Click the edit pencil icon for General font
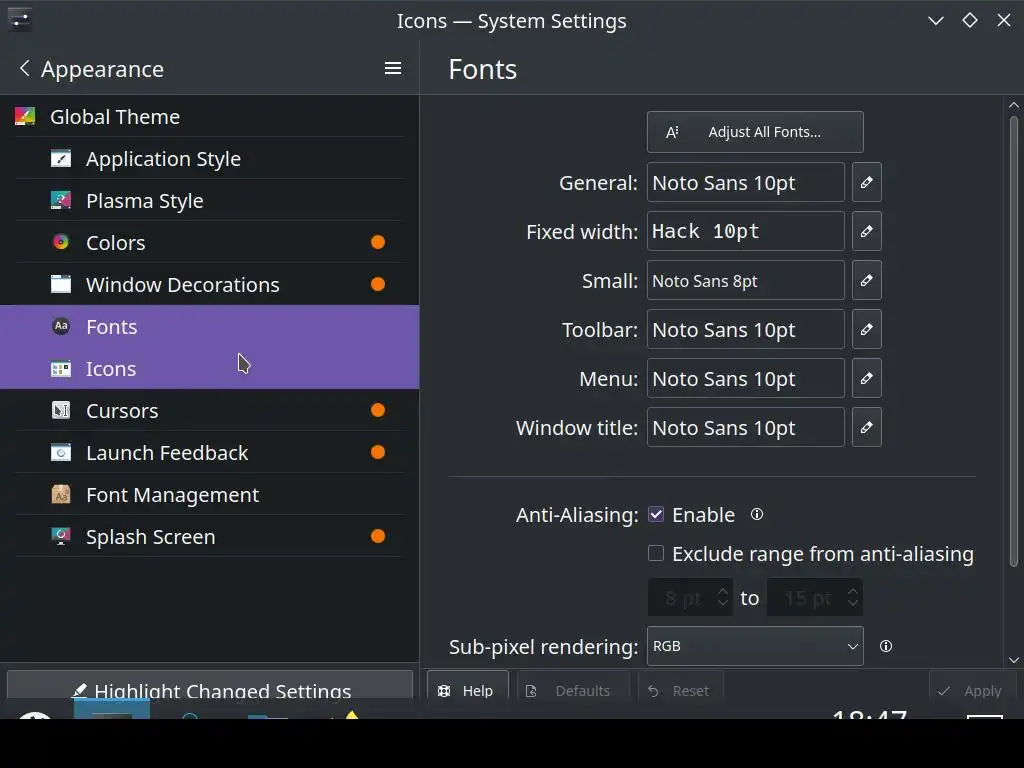This screenshot has width=1024, height=768. pyautogui.click(x=866, y=183)
